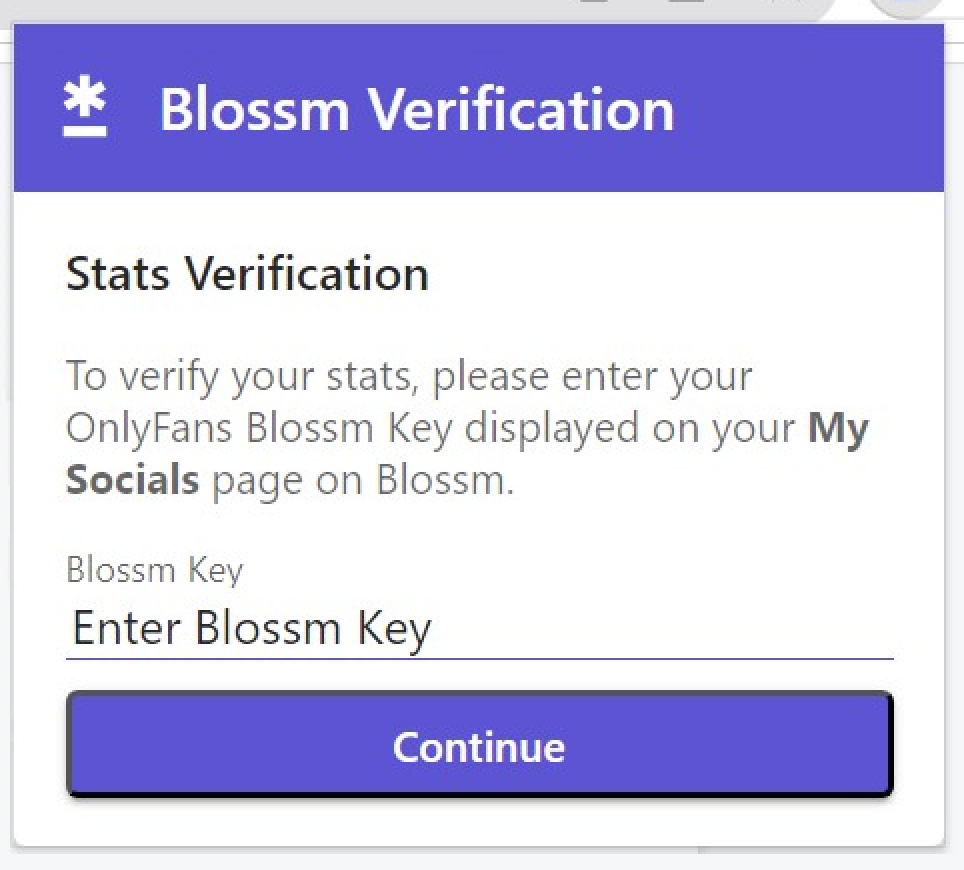Click the underscore bar beneath the asterisk logo
964x870 pixels.
point(85,131)
